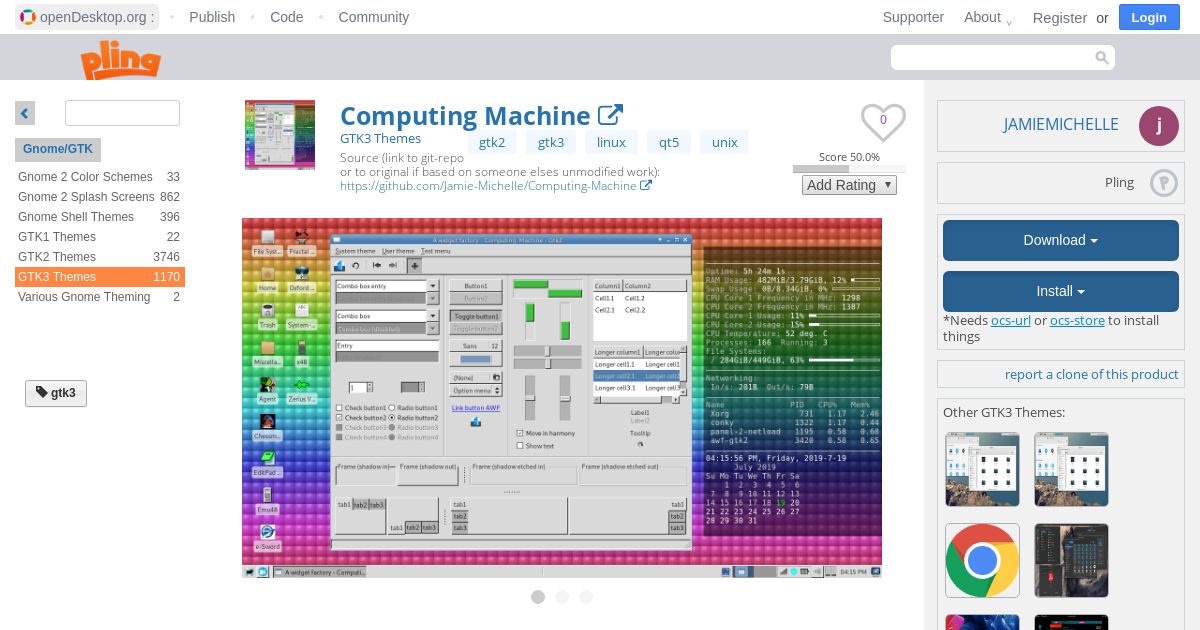
Task: Click report a clone of this product
Action: [1092, 374]
